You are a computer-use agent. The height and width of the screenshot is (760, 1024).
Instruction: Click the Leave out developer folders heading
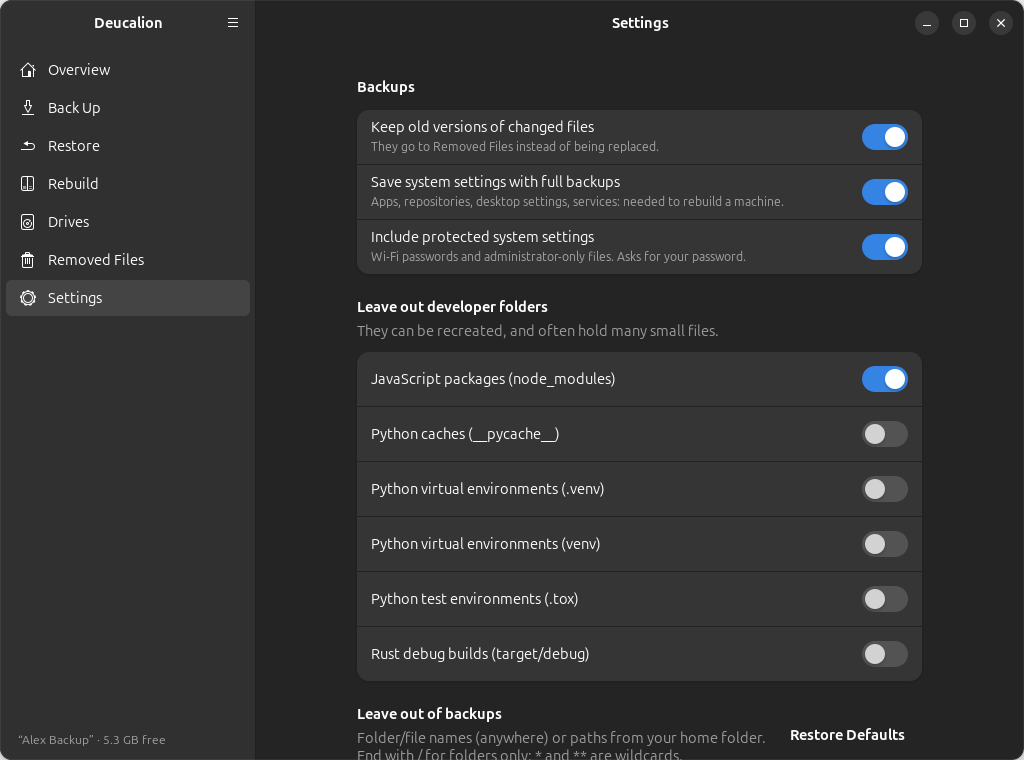[x=452, y=307]
